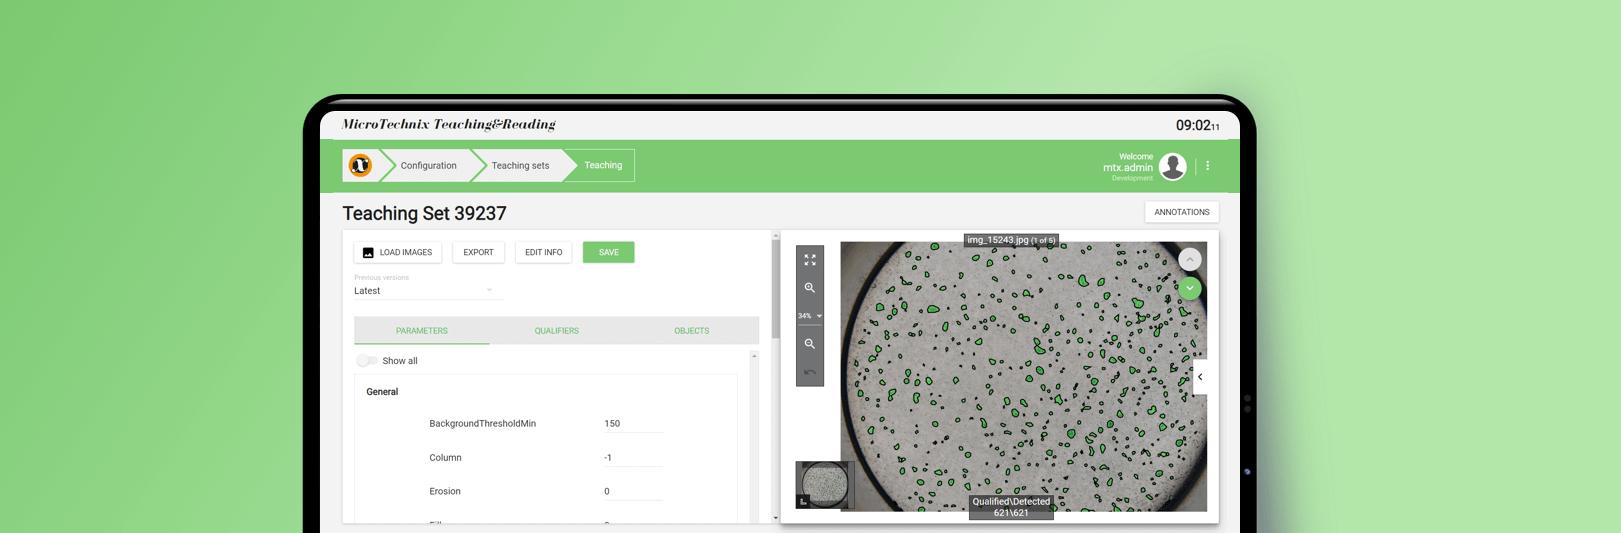Expand the side panel with left chevron
This screenshot has width=1621, height=533.
pyautogui.click(x=1200, y=377)
